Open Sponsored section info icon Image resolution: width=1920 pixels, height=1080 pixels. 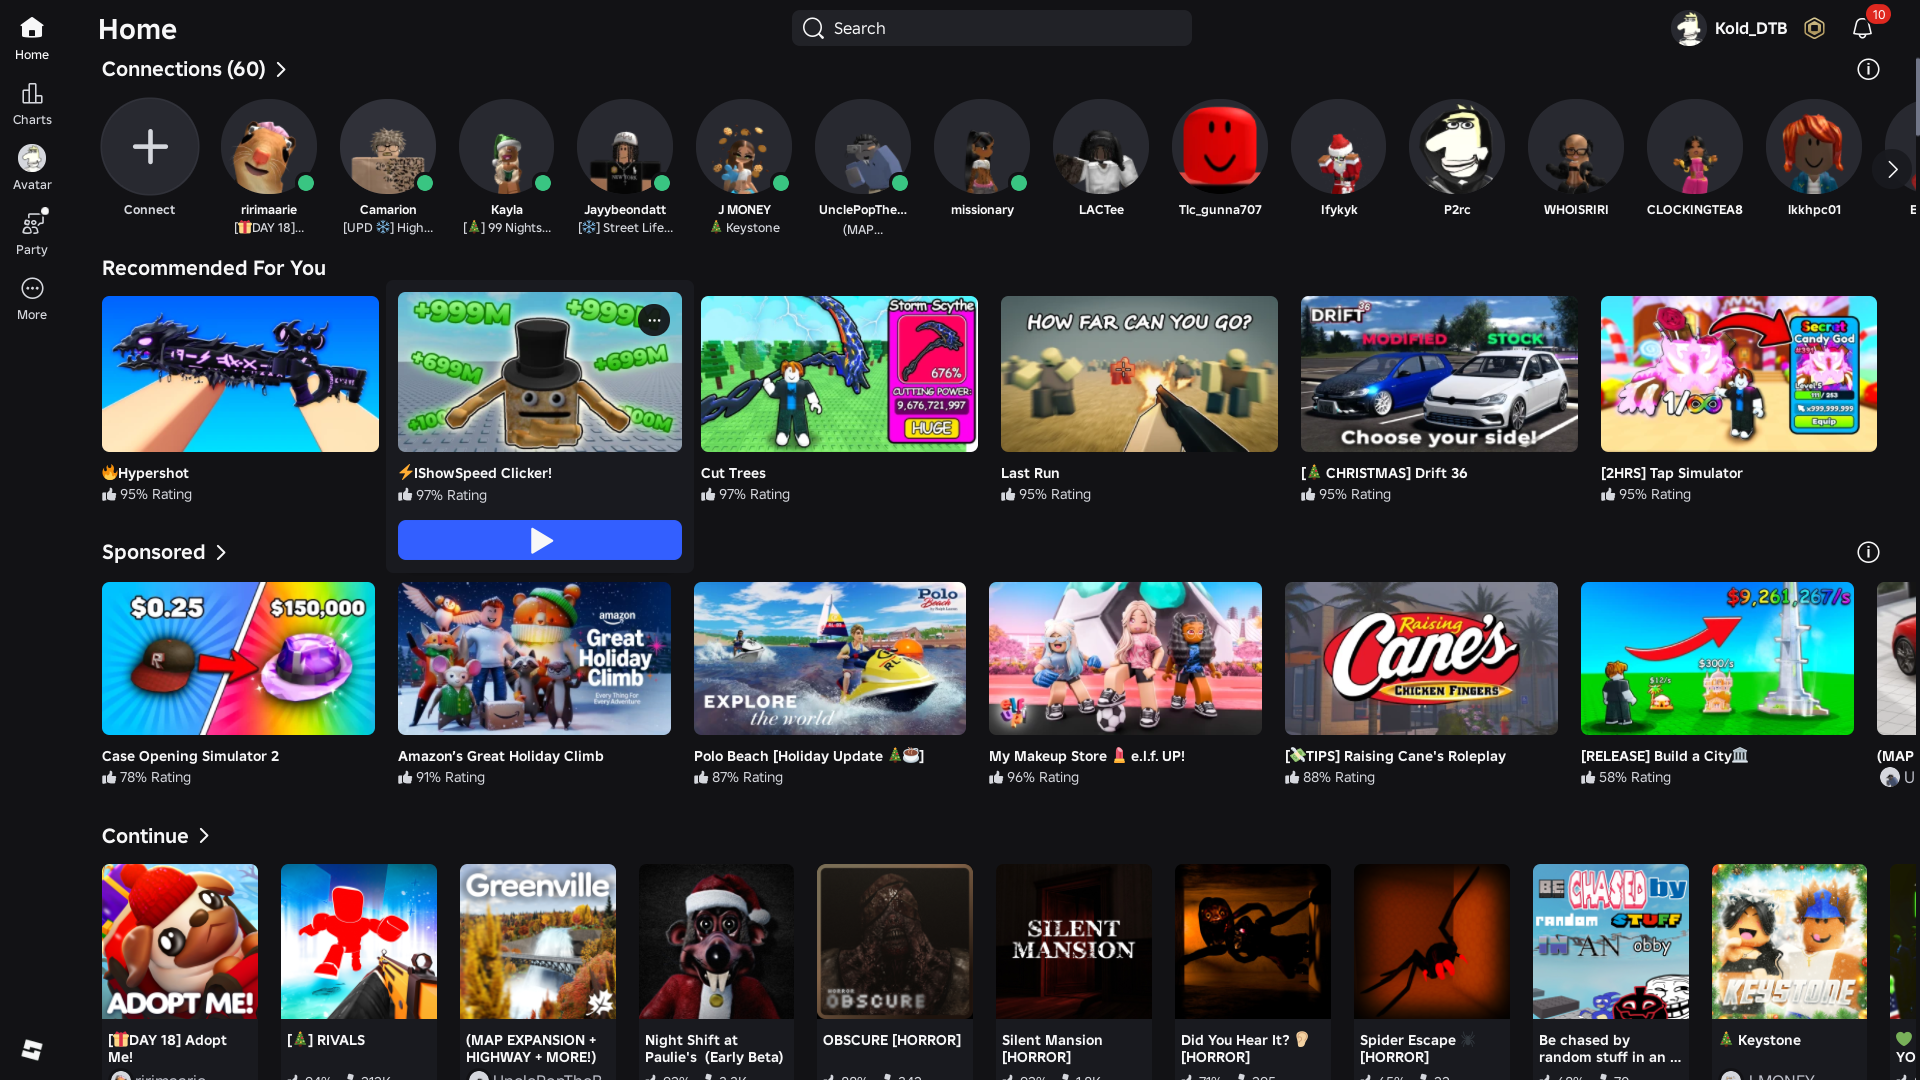pyautogui.click(x=1868, y=552)
